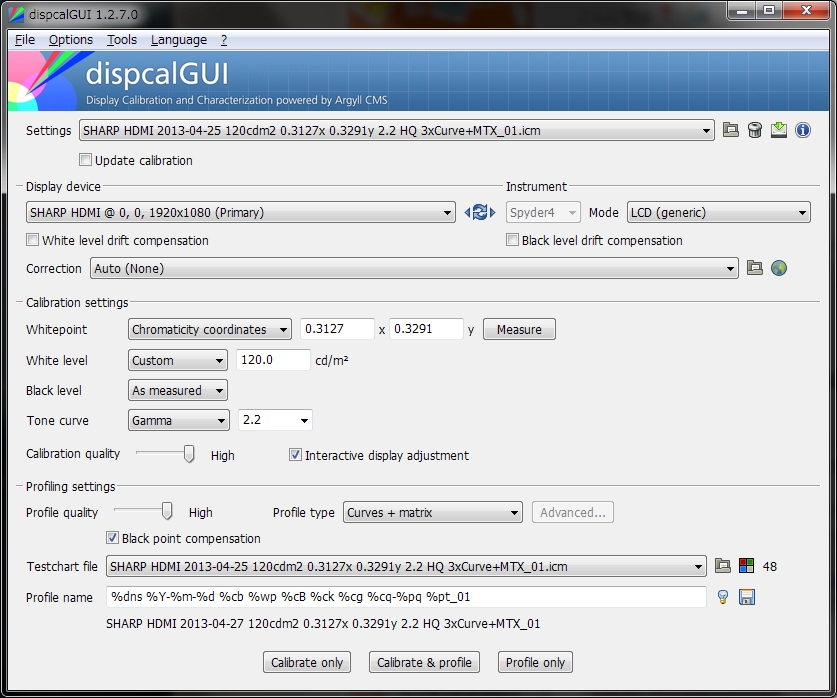Open profile information via the blue info icon

803,130
